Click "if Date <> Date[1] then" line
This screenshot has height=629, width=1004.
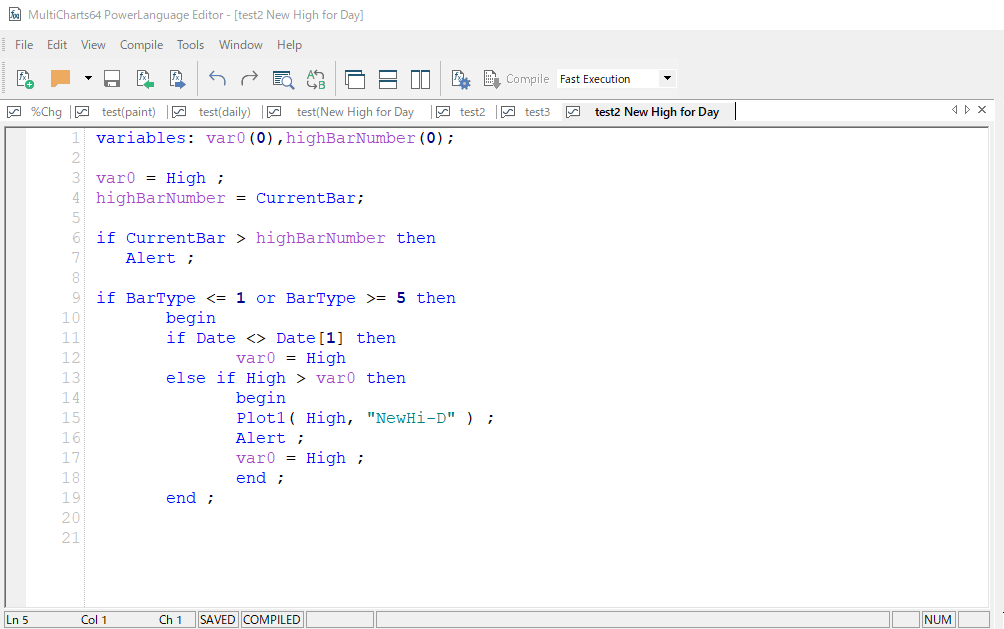tap(280, 338)
